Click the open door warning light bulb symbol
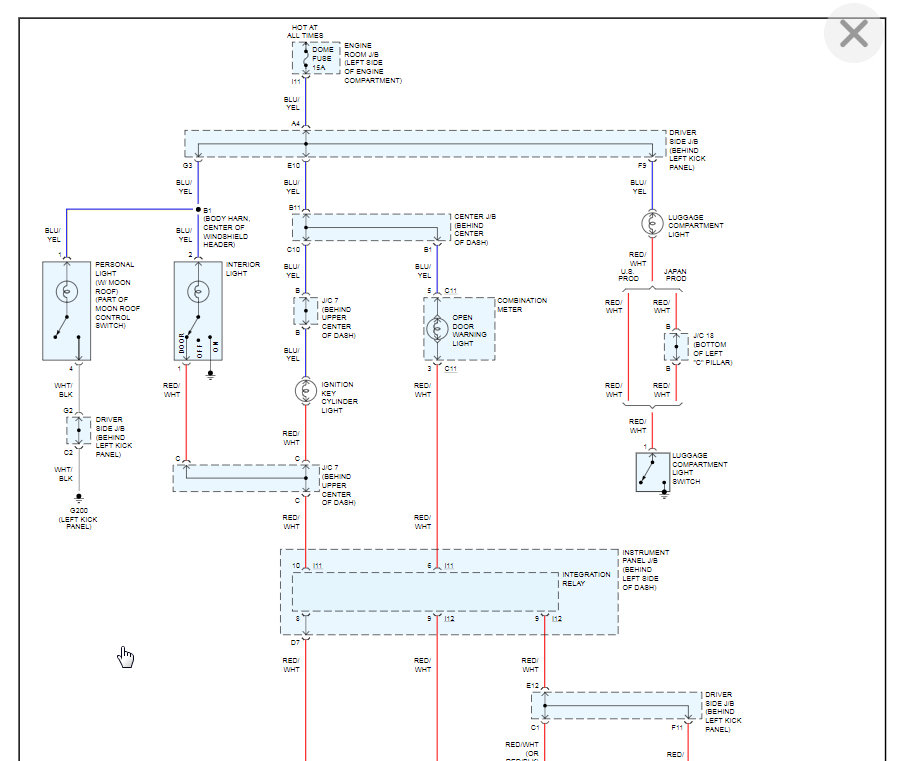The image size is (903, 761). tap(437, 329)
